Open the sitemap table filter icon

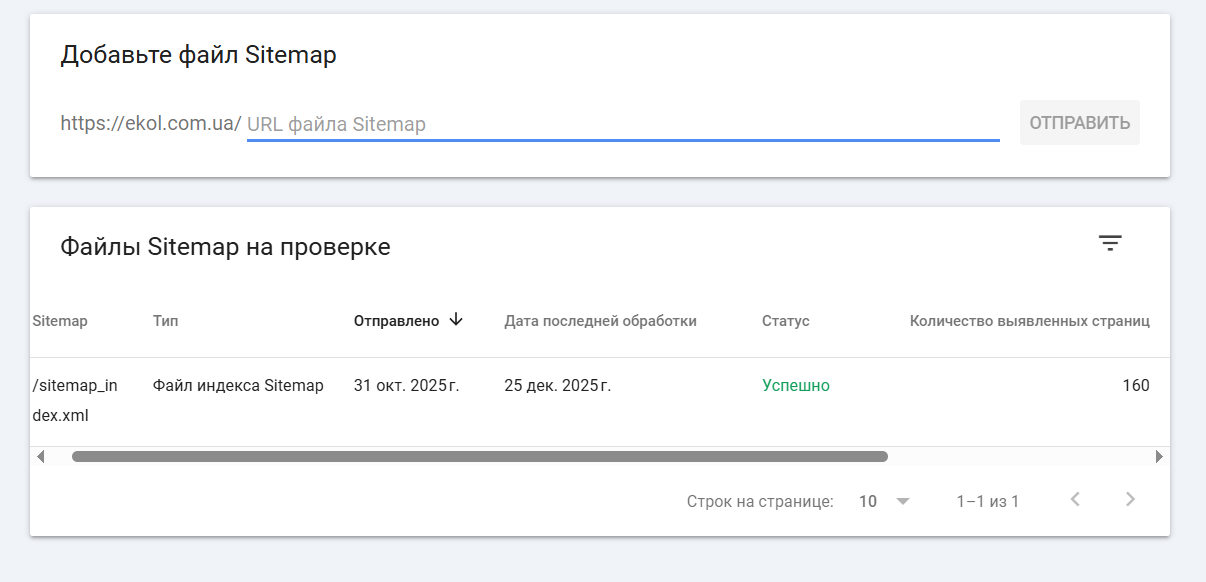coord(1110,243)
